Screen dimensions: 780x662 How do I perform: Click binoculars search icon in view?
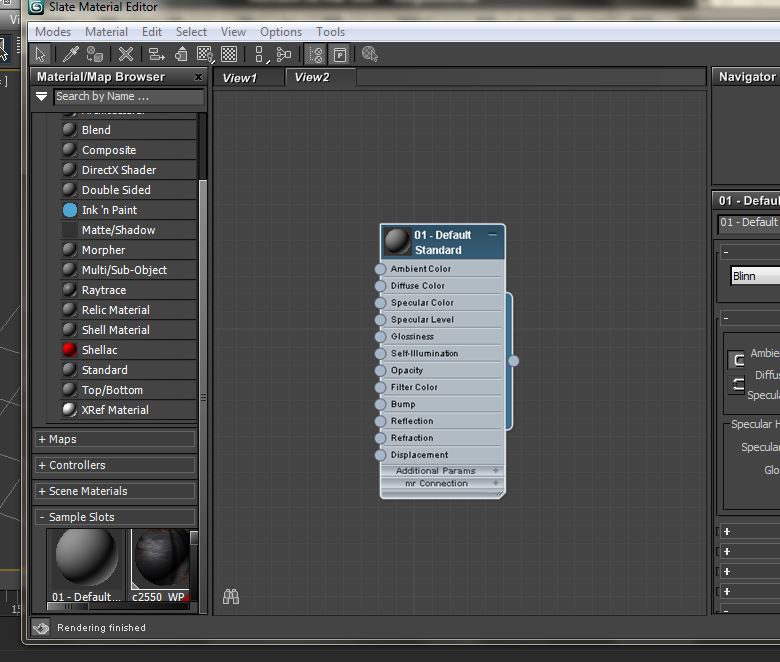click(x=231, y=596)
